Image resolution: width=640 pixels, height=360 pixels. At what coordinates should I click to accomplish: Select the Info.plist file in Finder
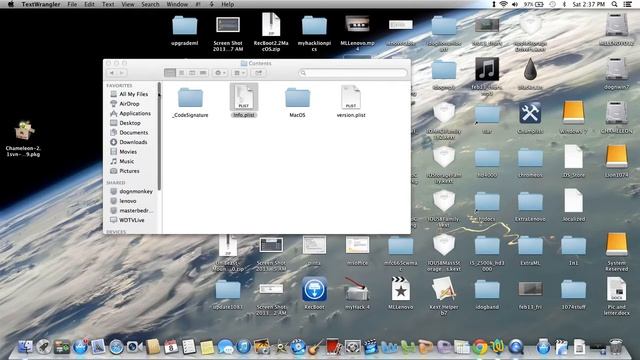click(x=244, y=101)
